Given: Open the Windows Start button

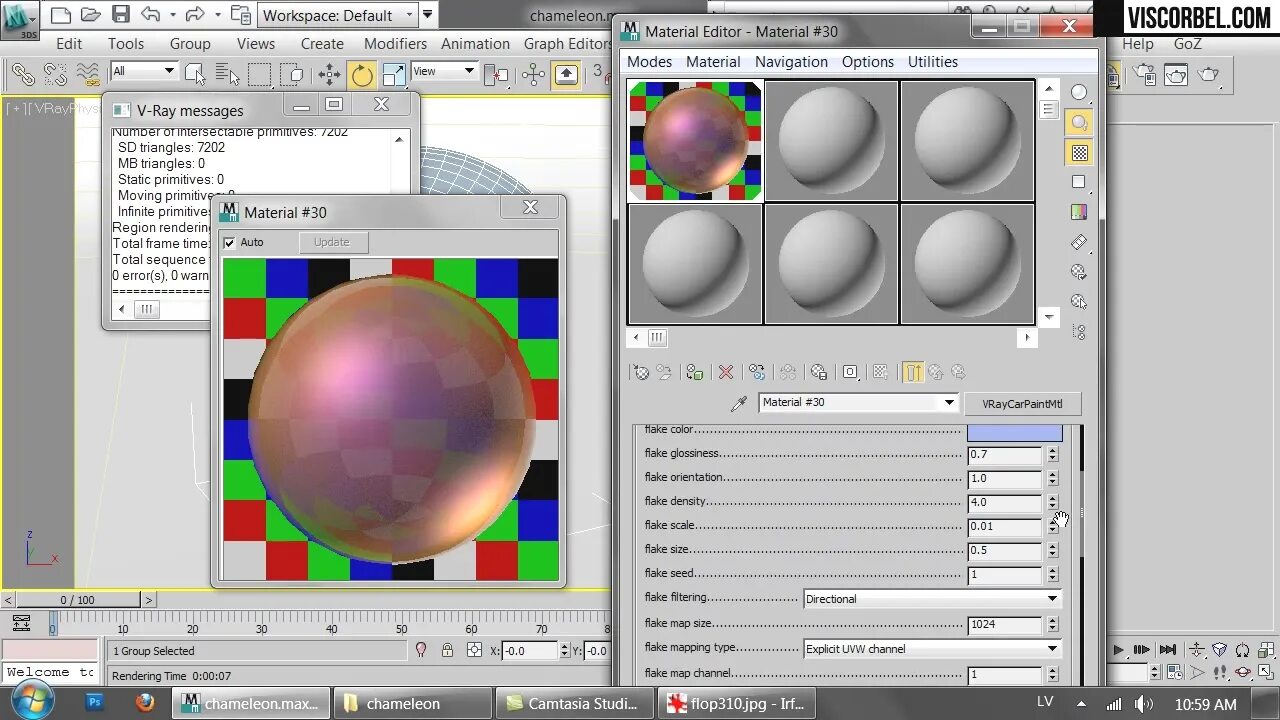Looking at the screenshot, I should click(32, 702).
